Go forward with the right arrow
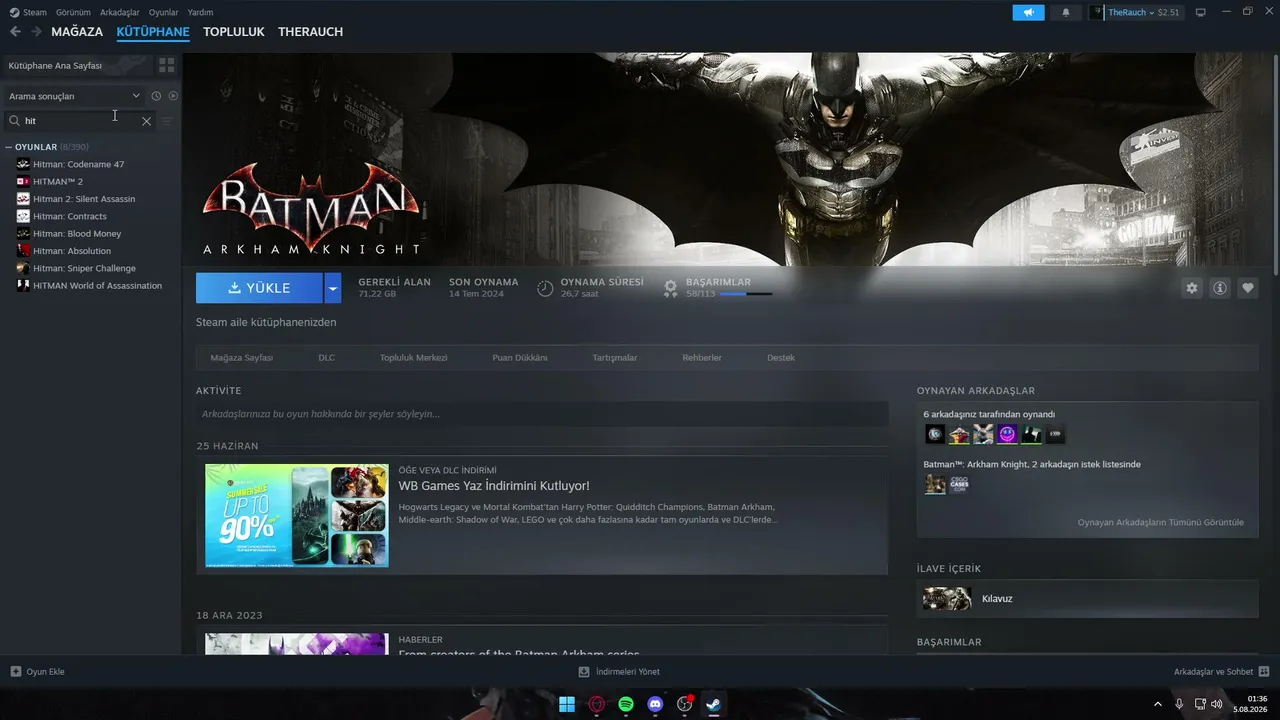Viewport: 1280px width, 720px height. coord(36,32)
